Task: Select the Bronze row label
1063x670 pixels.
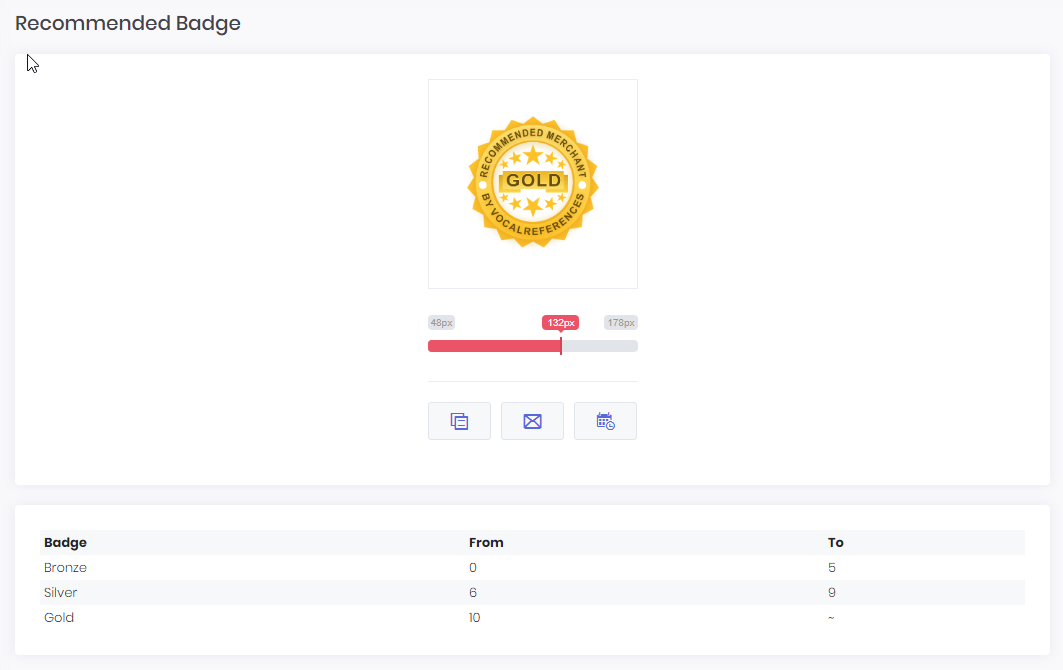Action: (x=65, y=568)
